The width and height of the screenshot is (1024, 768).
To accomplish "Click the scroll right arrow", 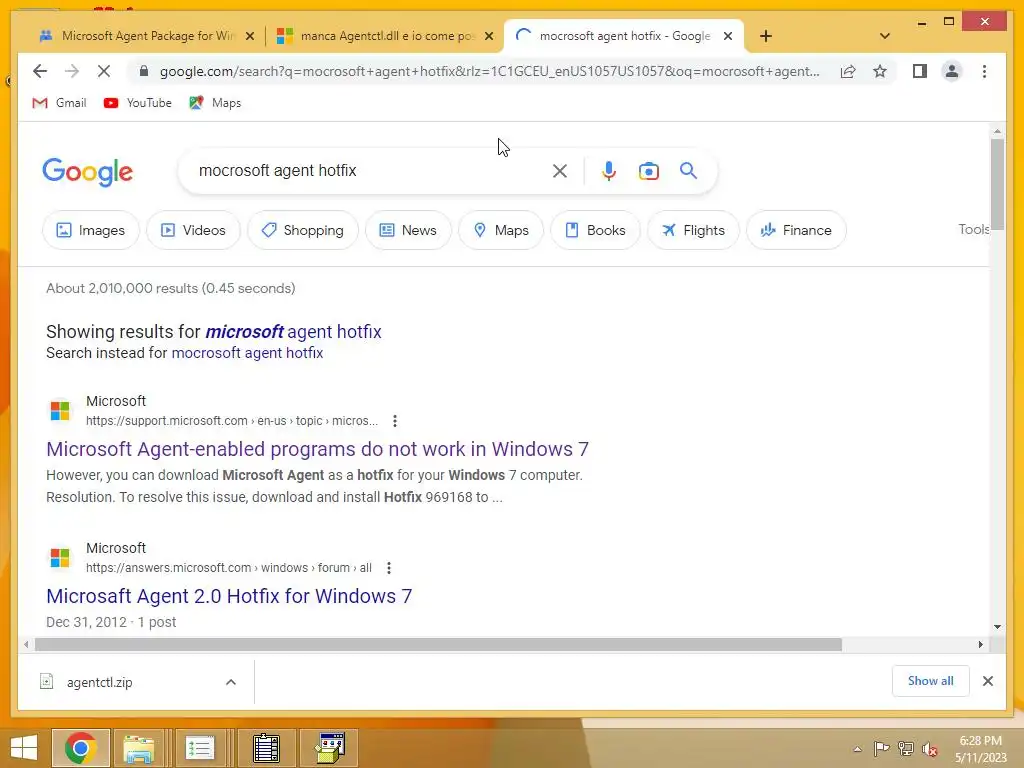I will point(981,645).
